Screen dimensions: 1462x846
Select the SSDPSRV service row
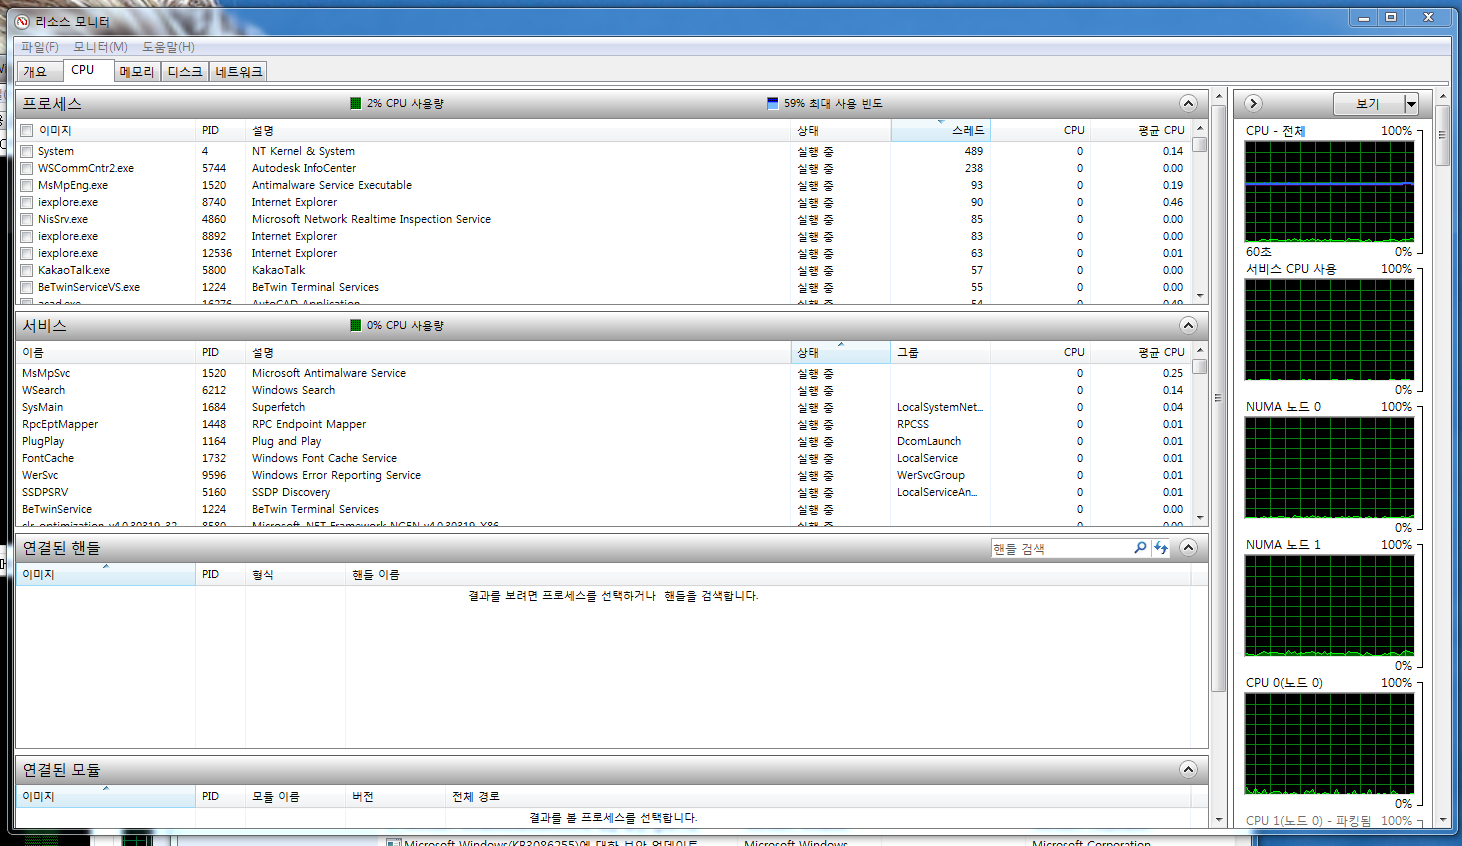(x=603, y=492)
